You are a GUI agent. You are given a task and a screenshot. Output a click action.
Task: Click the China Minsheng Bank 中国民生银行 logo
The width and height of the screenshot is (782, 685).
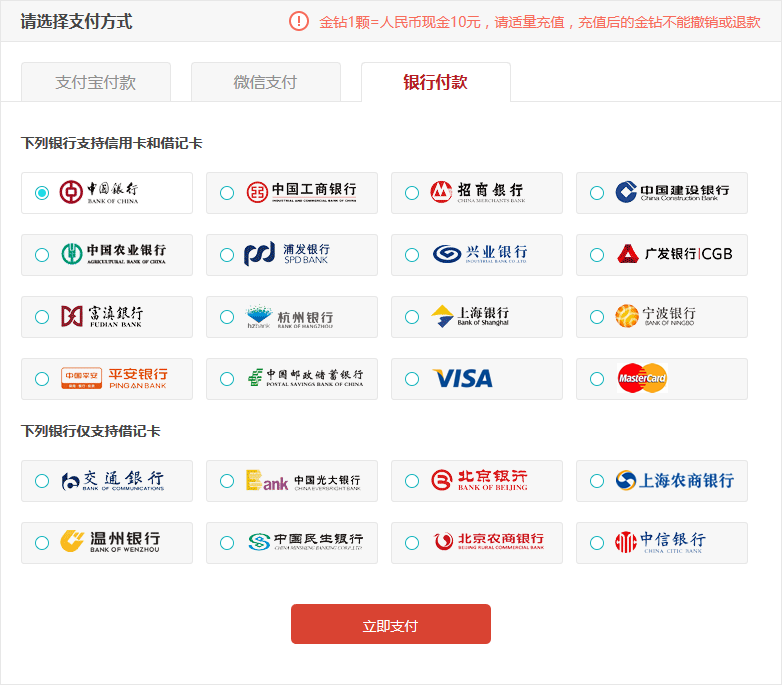306,542
